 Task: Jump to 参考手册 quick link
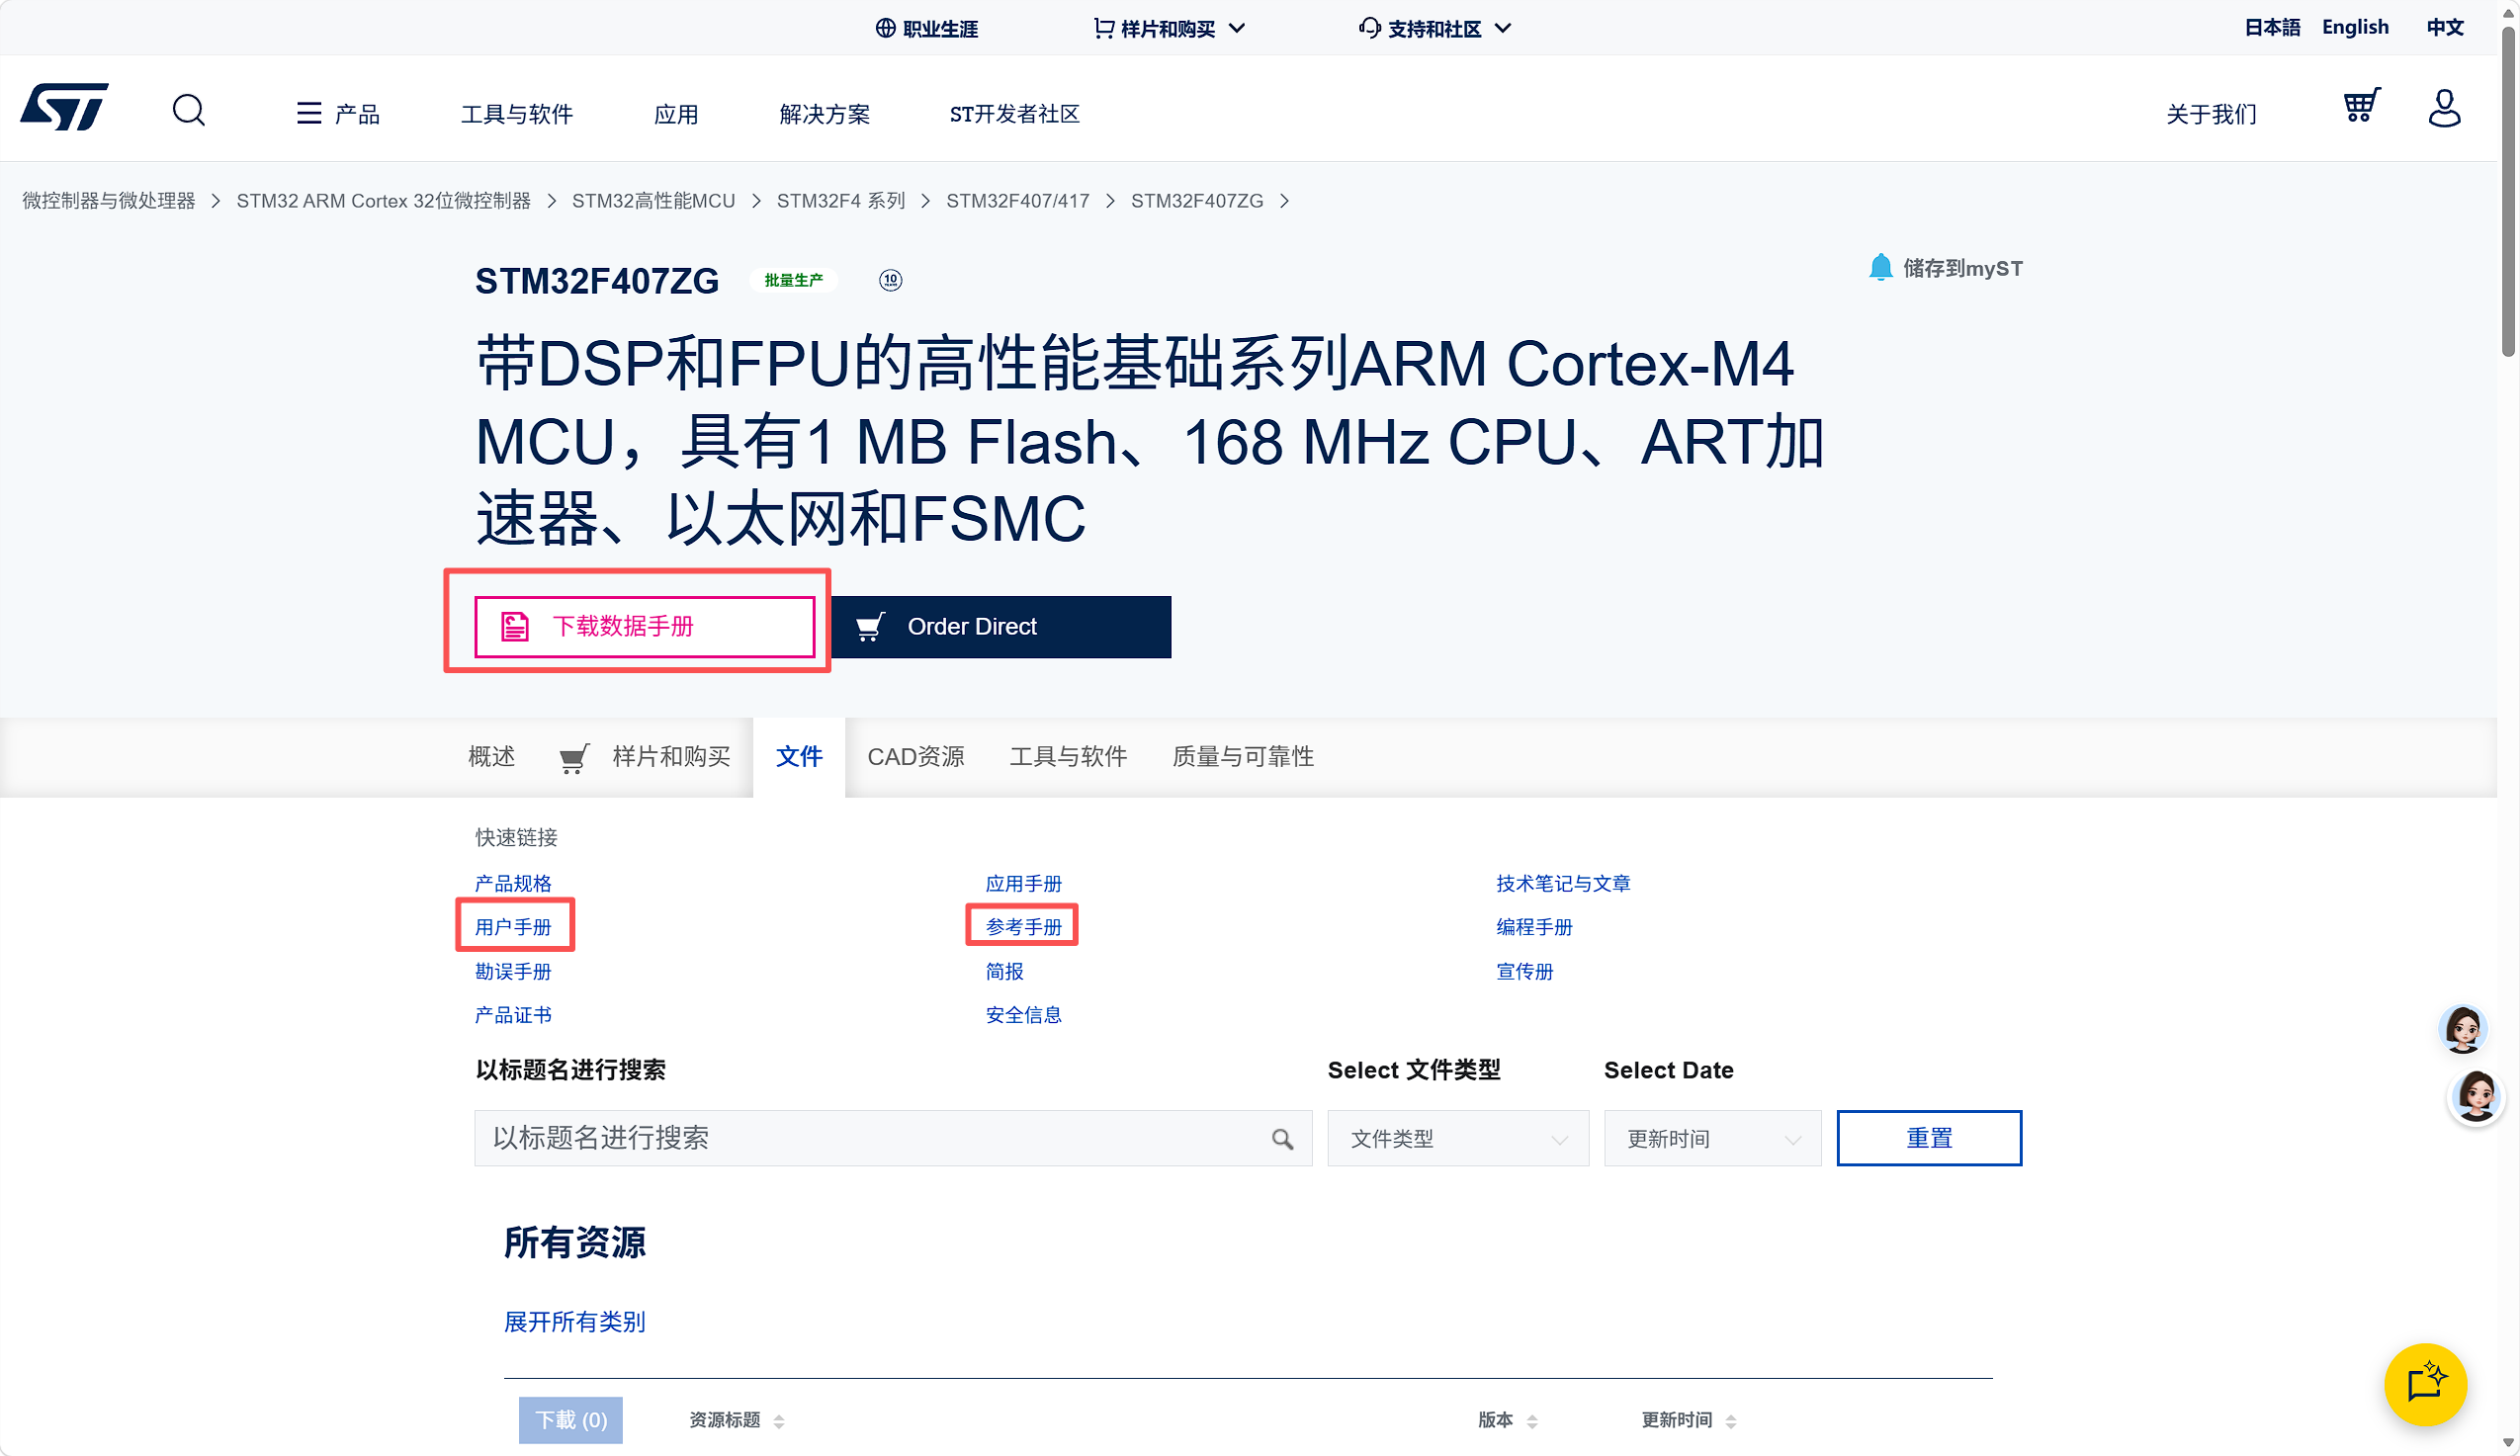[x=1024, y=927]
